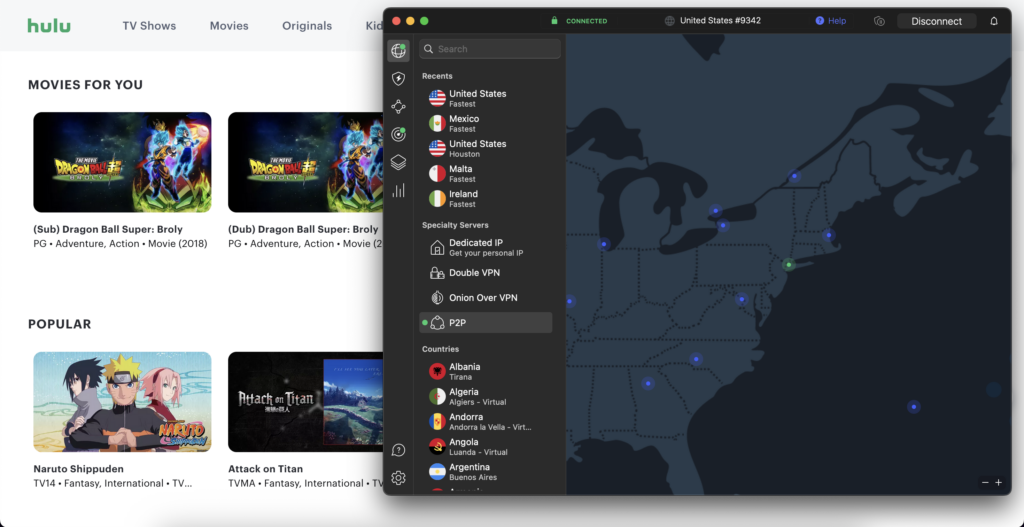The height and width of the screenshot is (527, 1024).
Task: Open the help question mark icon at sidebar bottom
Action: pos(398,450)
